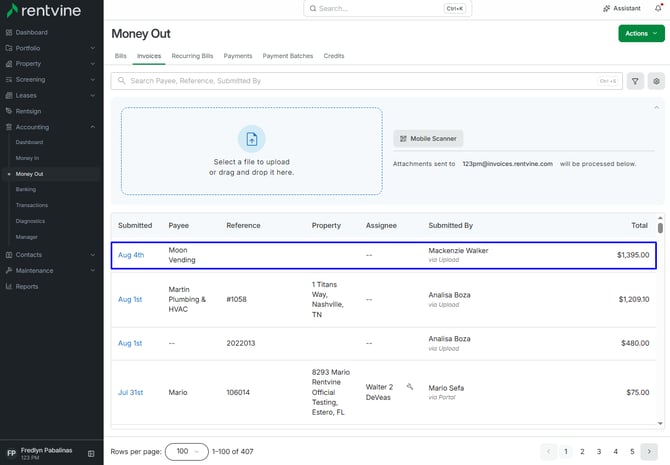Expand the Maintenance menu chevron
Screen dimensions: 670x465
(93, 271)
